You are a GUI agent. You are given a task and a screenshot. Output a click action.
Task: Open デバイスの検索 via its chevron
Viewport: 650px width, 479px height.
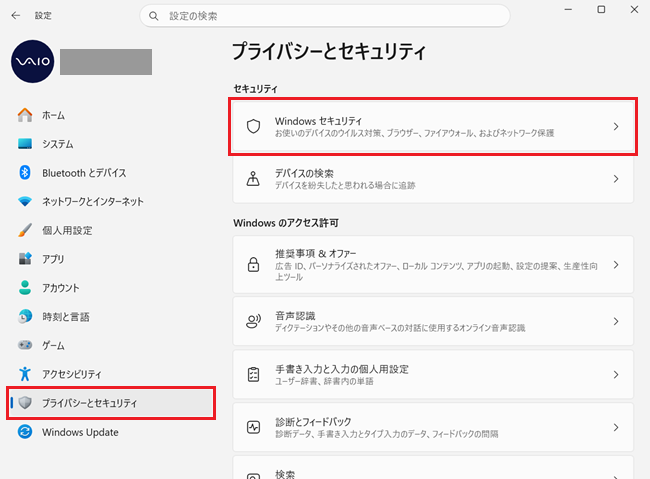[x=616, y=179]
